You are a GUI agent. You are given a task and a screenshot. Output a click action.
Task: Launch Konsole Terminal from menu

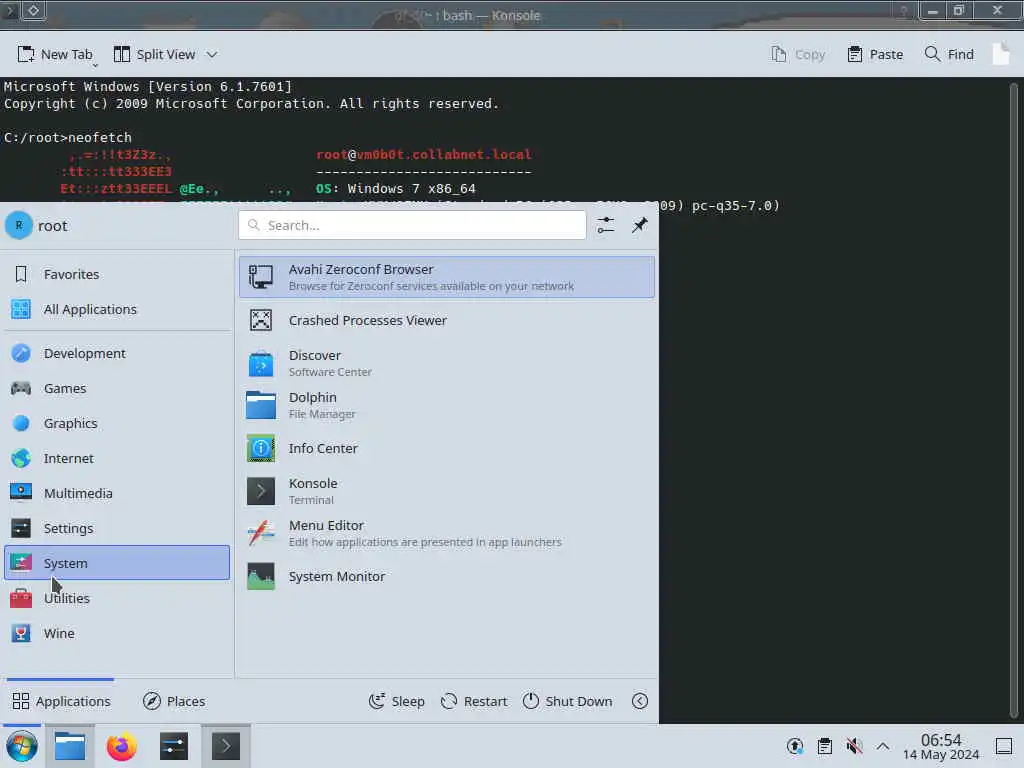click(x=446, y=491)
